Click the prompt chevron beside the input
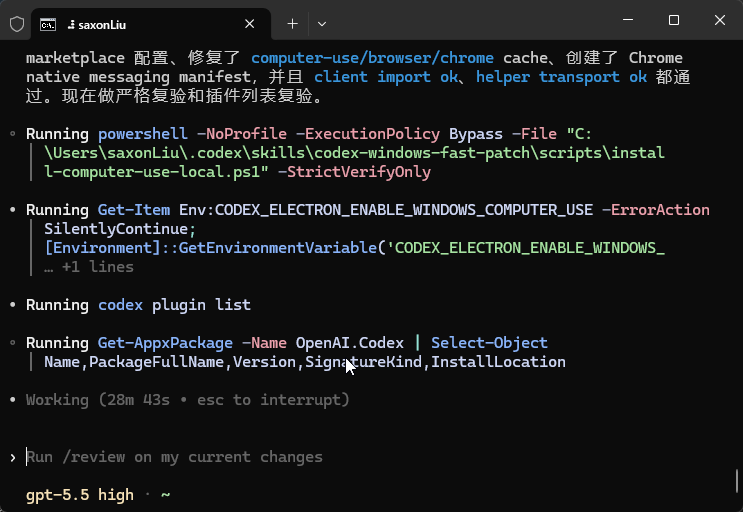 (x=13, y=458)
